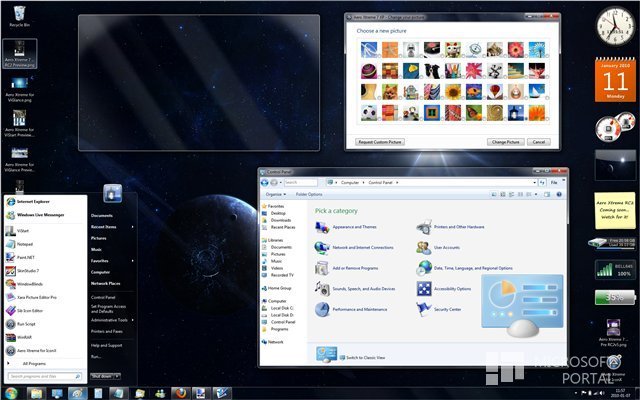This screenshot has width=640, height=400.
Task: Click the Control Panel back navigation button
Action: coord(264,182)
